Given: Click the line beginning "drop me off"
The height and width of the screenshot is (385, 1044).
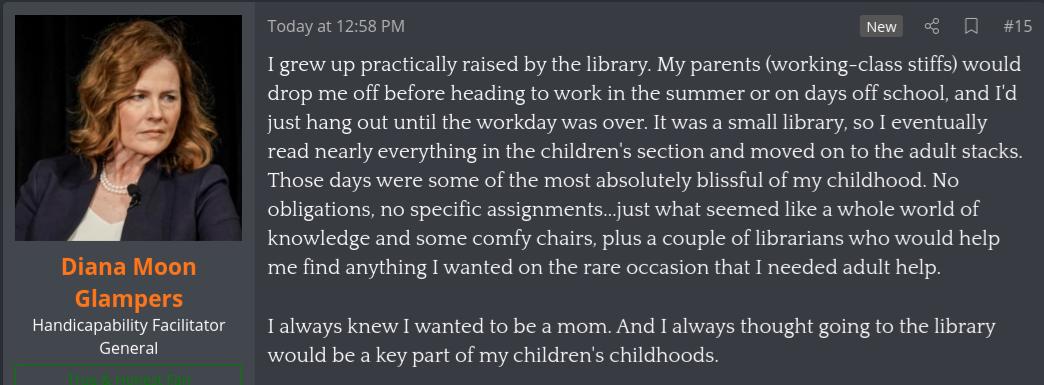Looking at the screenshot, I should click(x=643, y=94).
